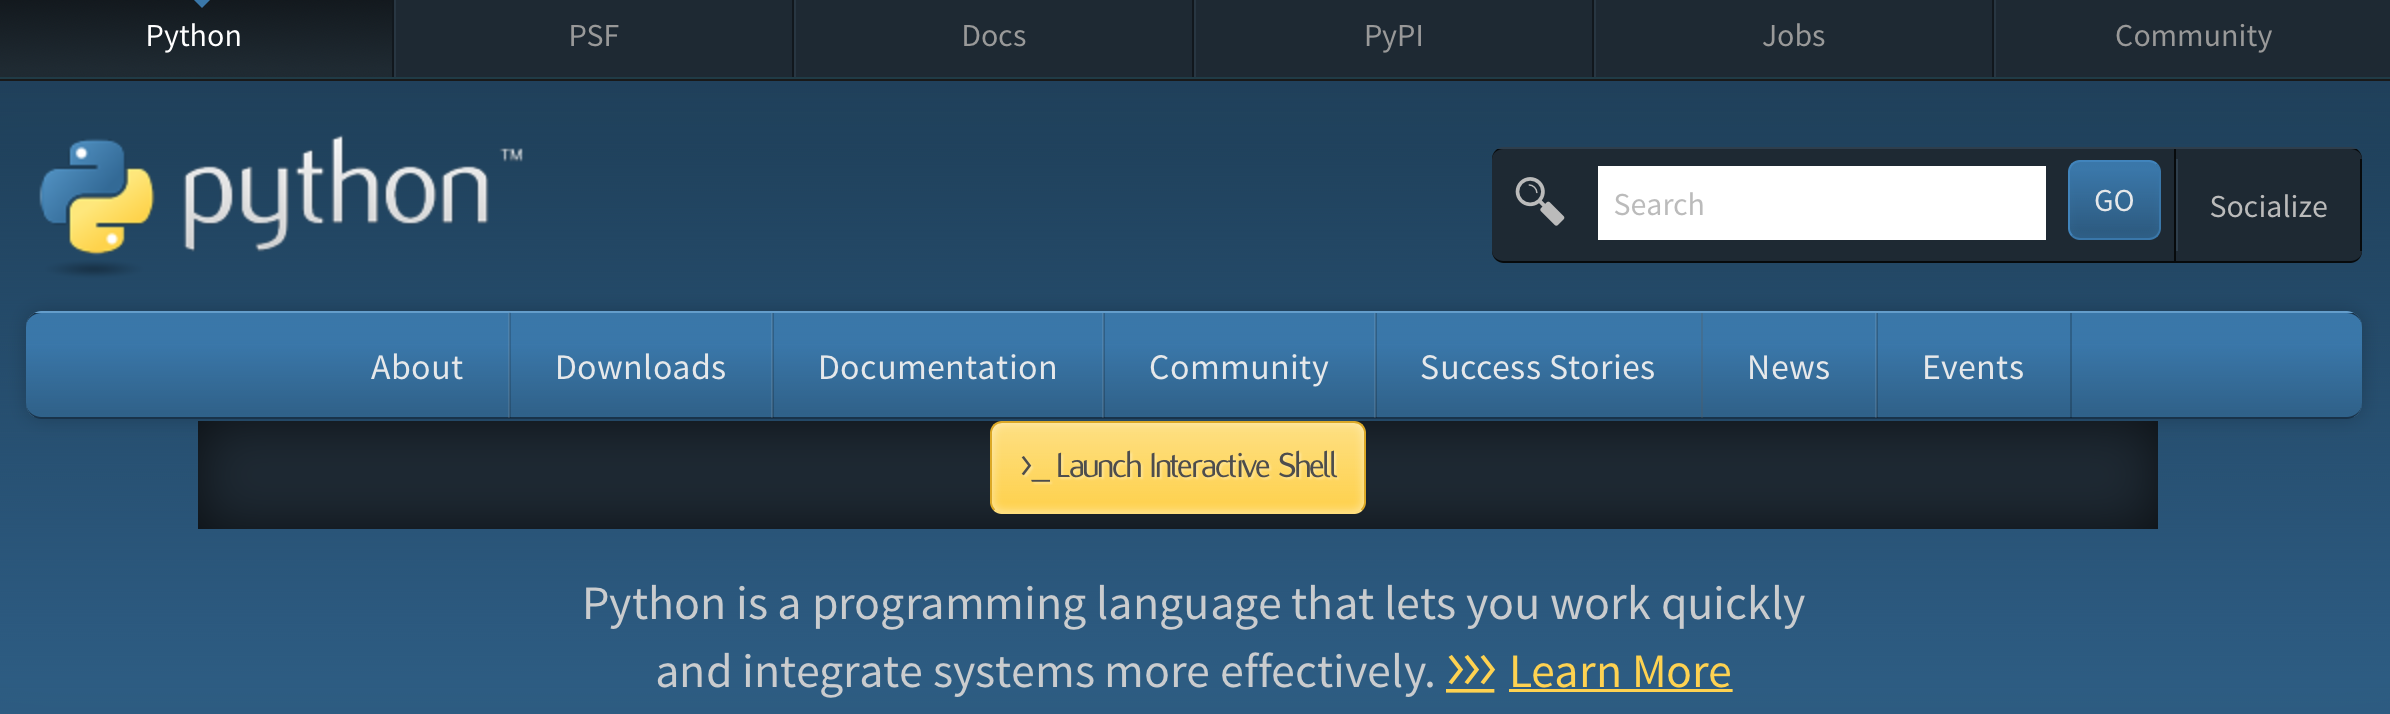Select Community in the top bar

pos(2193,37)
